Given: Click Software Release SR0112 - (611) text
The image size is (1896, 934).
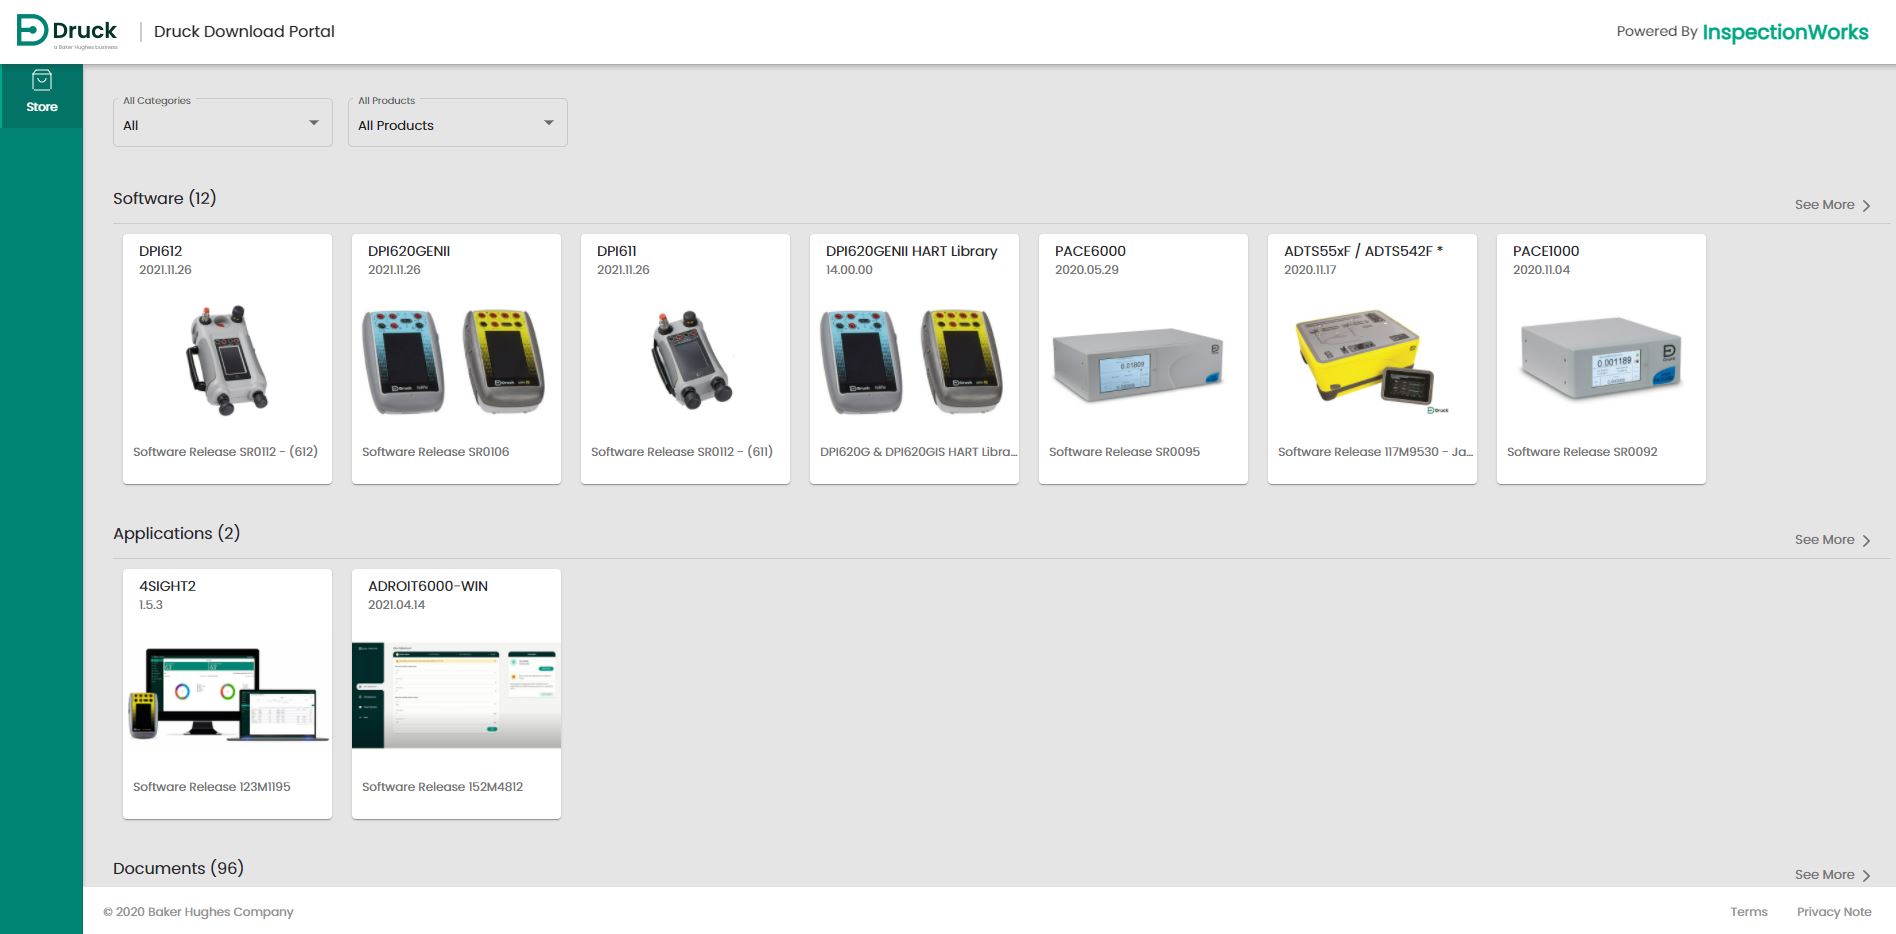Looking at the screenshot, I should 682,452.
